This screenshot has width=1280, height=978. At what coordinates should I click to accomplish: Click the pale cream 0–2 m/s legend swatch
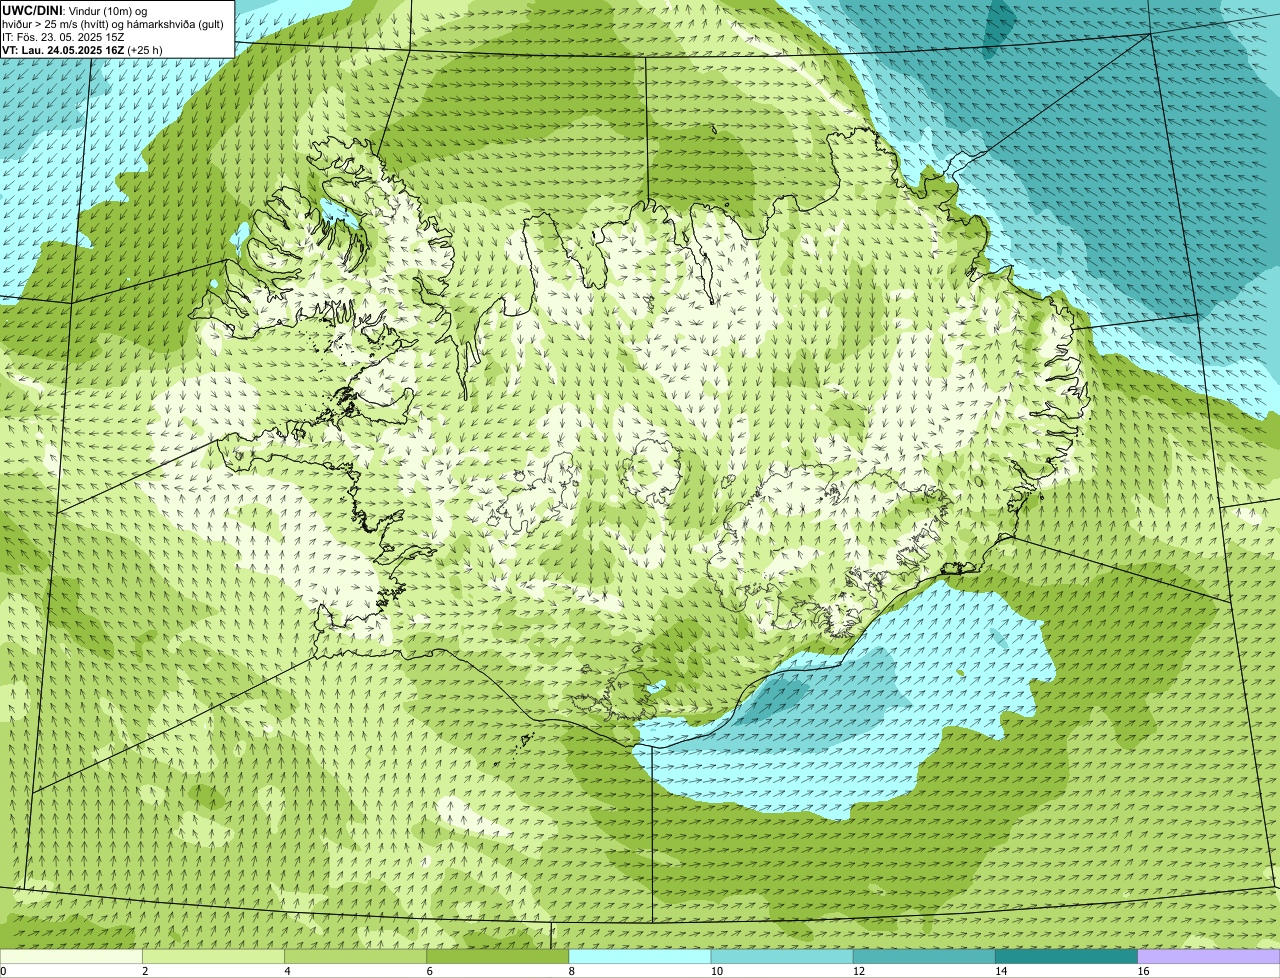coord(71,956)
